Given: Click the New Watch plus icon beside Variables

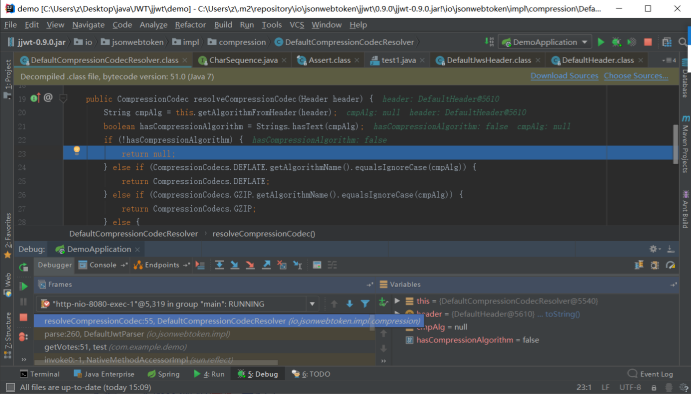Looking at the screenshot, I should click(383, 302).
